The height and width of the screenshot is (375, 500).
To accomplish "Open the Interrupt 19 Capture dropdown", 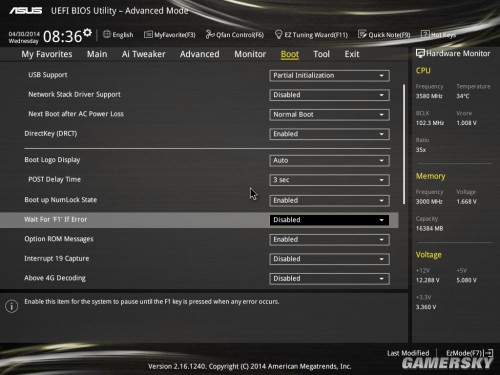I will (x=329, y=259).
